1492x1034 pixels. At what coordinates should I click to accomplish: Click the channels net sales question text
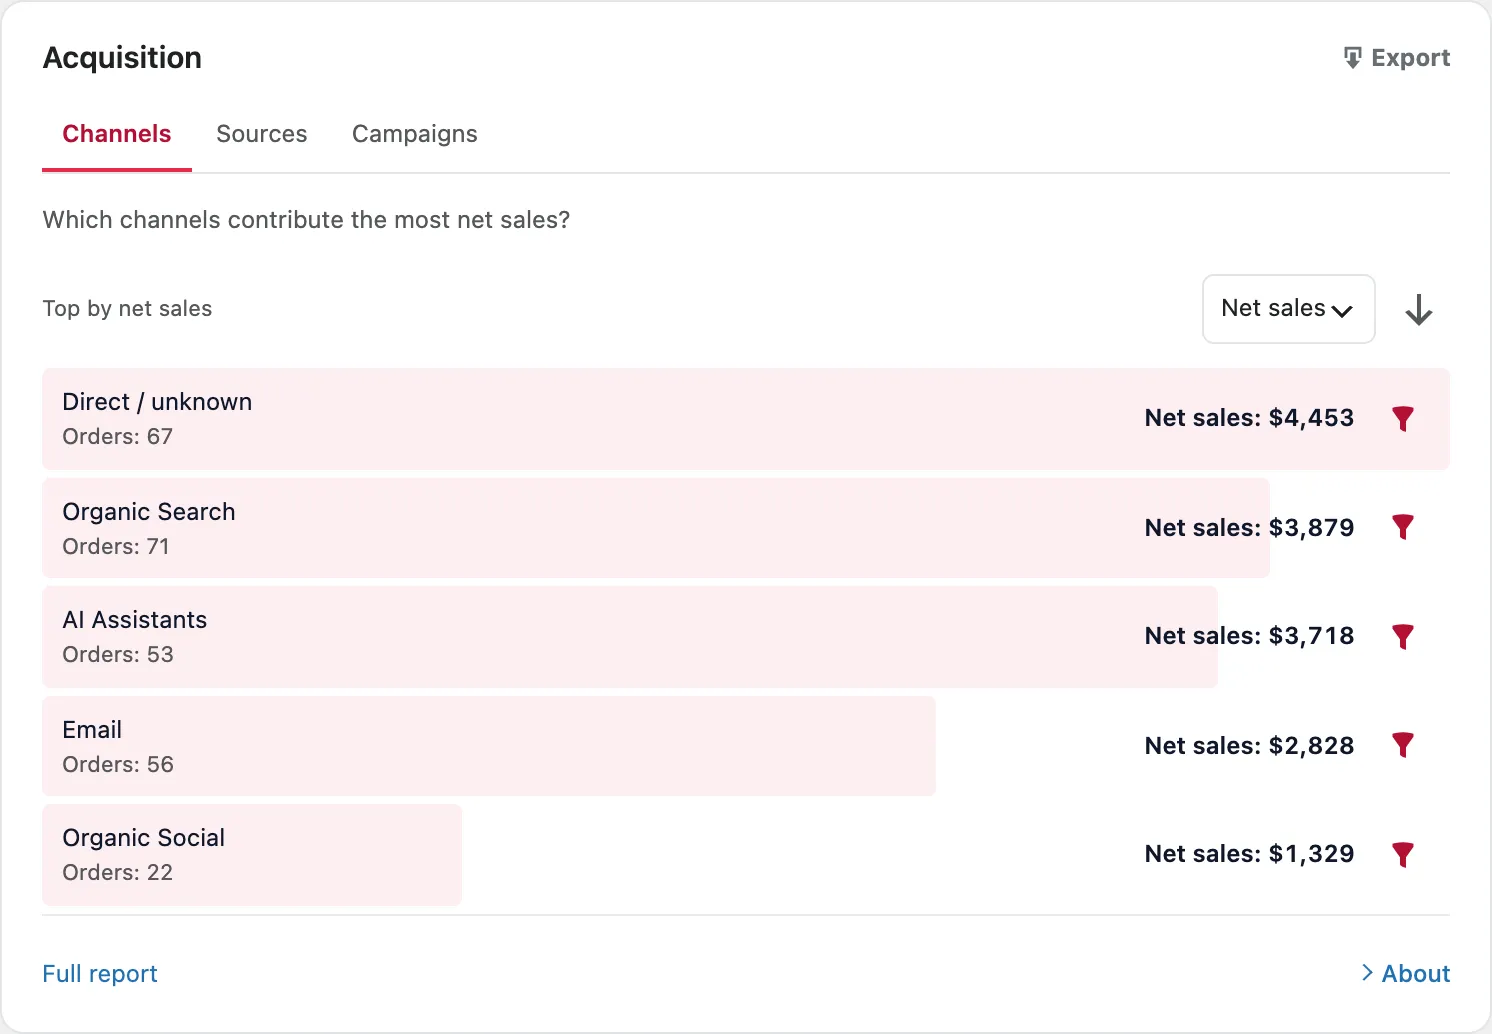click(x=306, y=219)
